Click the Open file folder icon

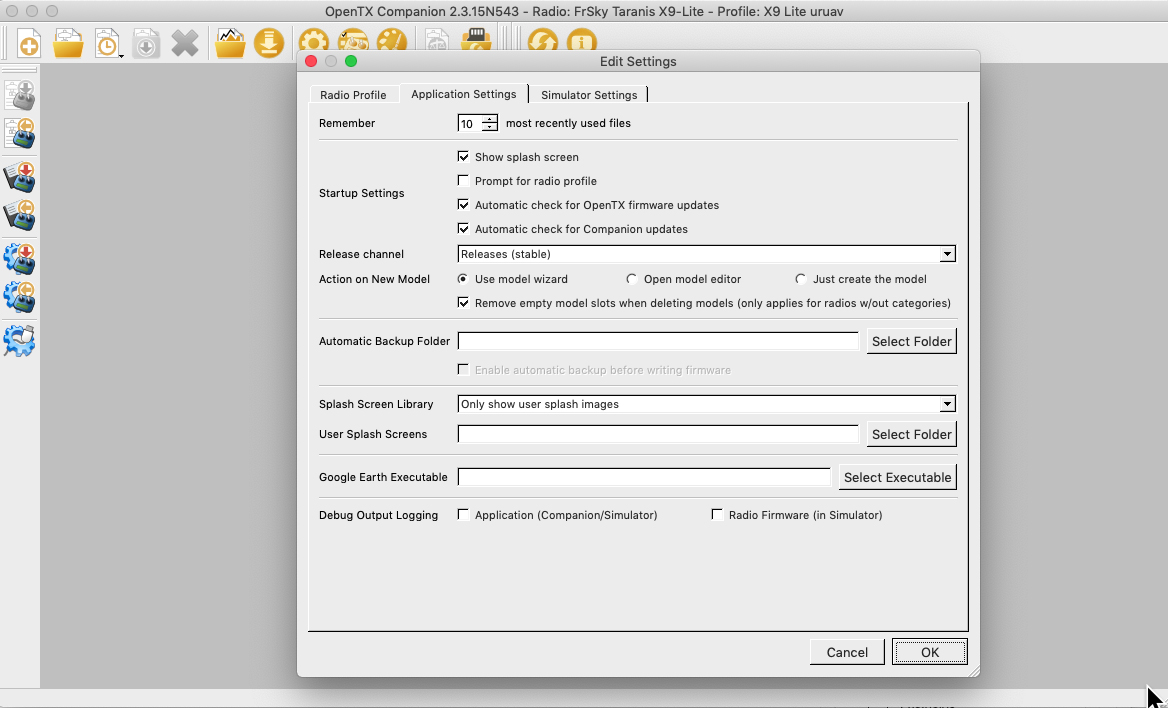[x=69, y=43]
